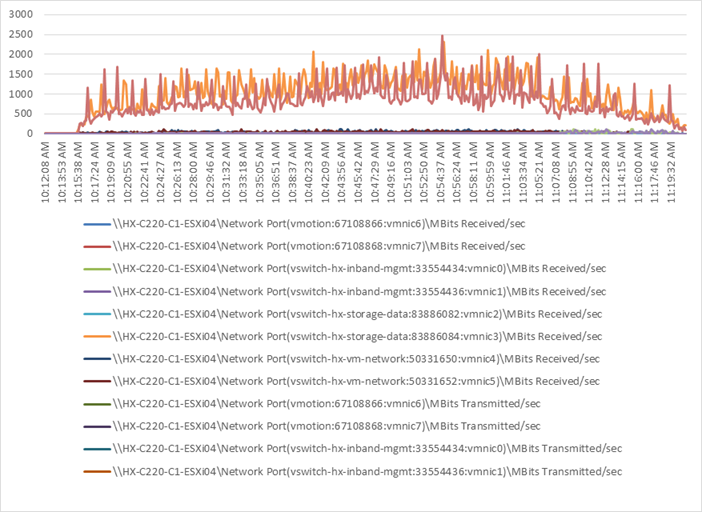The image size is (702, 512).
Task: Click the 500 value on the vertical axis
Action: [x=24, y=114]
